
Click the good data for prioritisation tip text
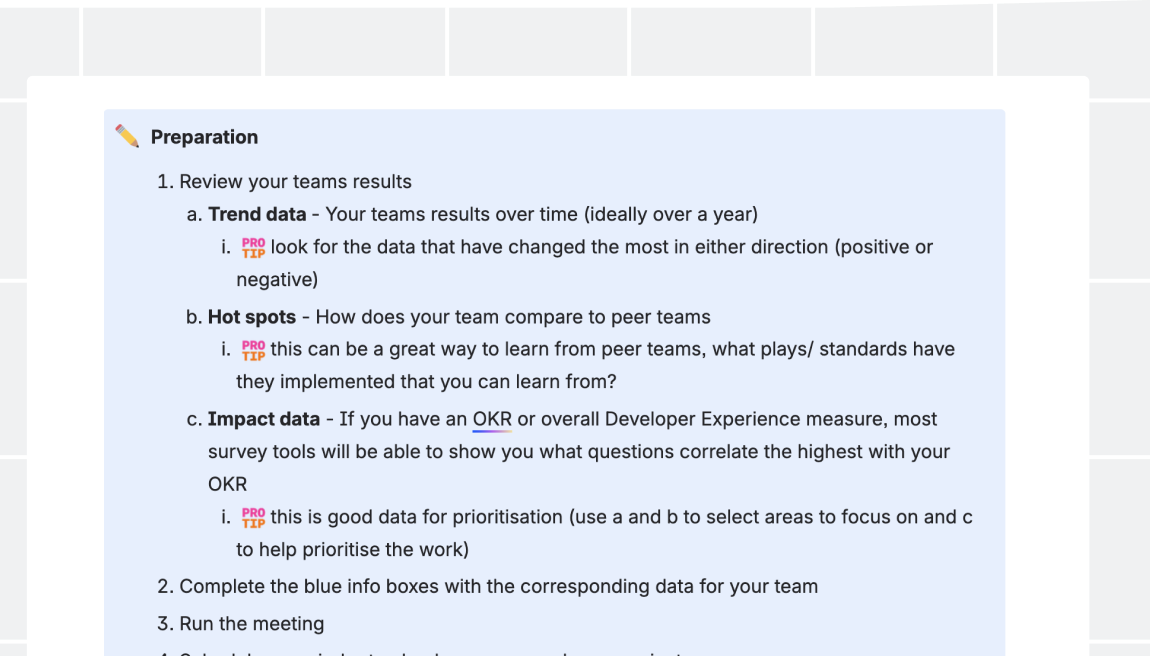pyautogui.click(x=620, y=517)
